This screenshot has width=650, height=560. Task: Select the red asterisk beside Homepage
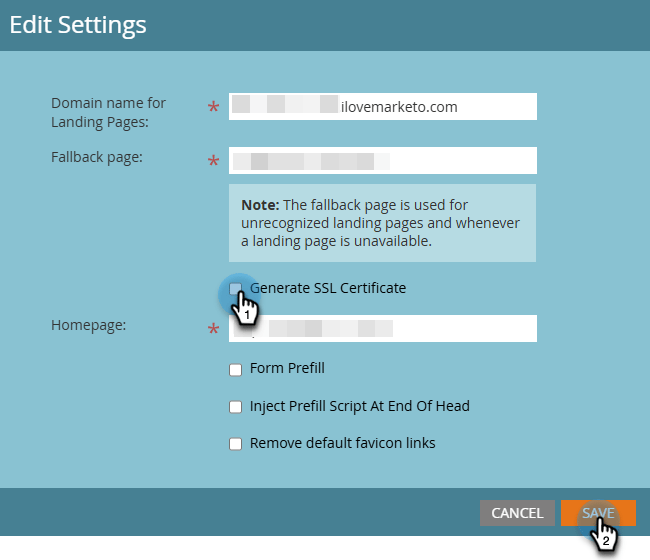click(213, 330)
